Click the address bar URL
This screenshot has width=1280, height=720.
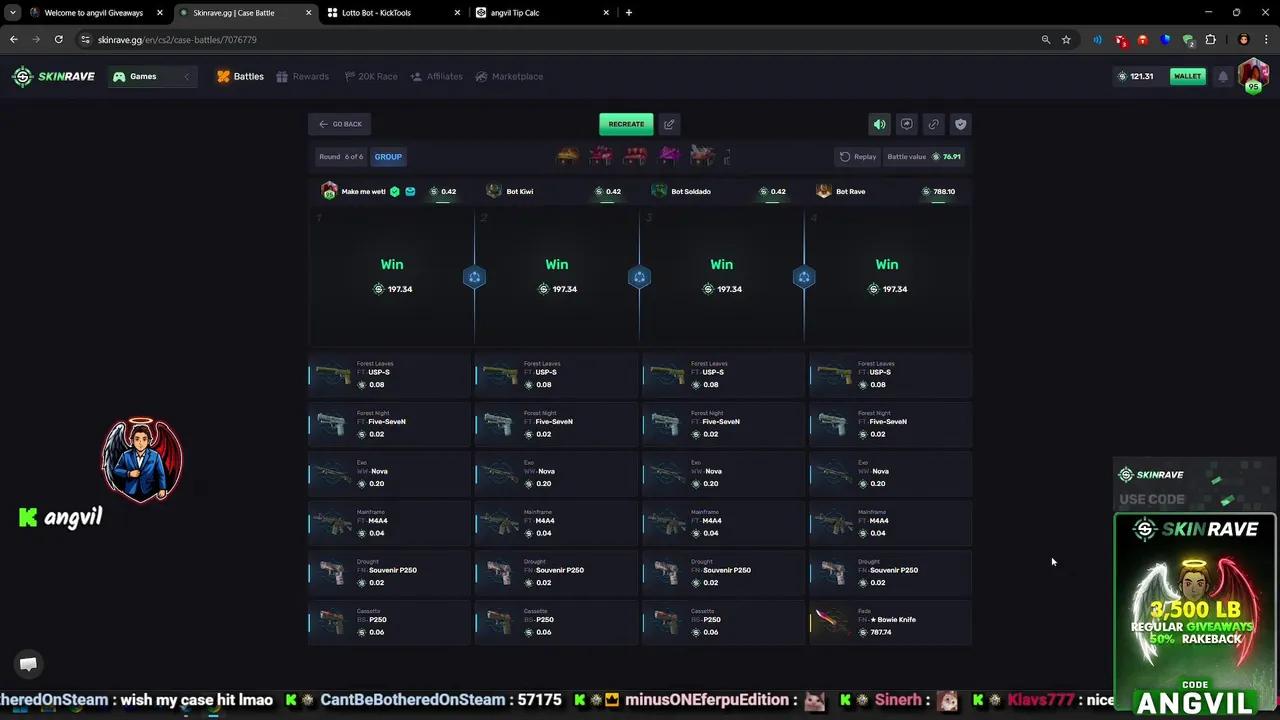tap(177, 40)
